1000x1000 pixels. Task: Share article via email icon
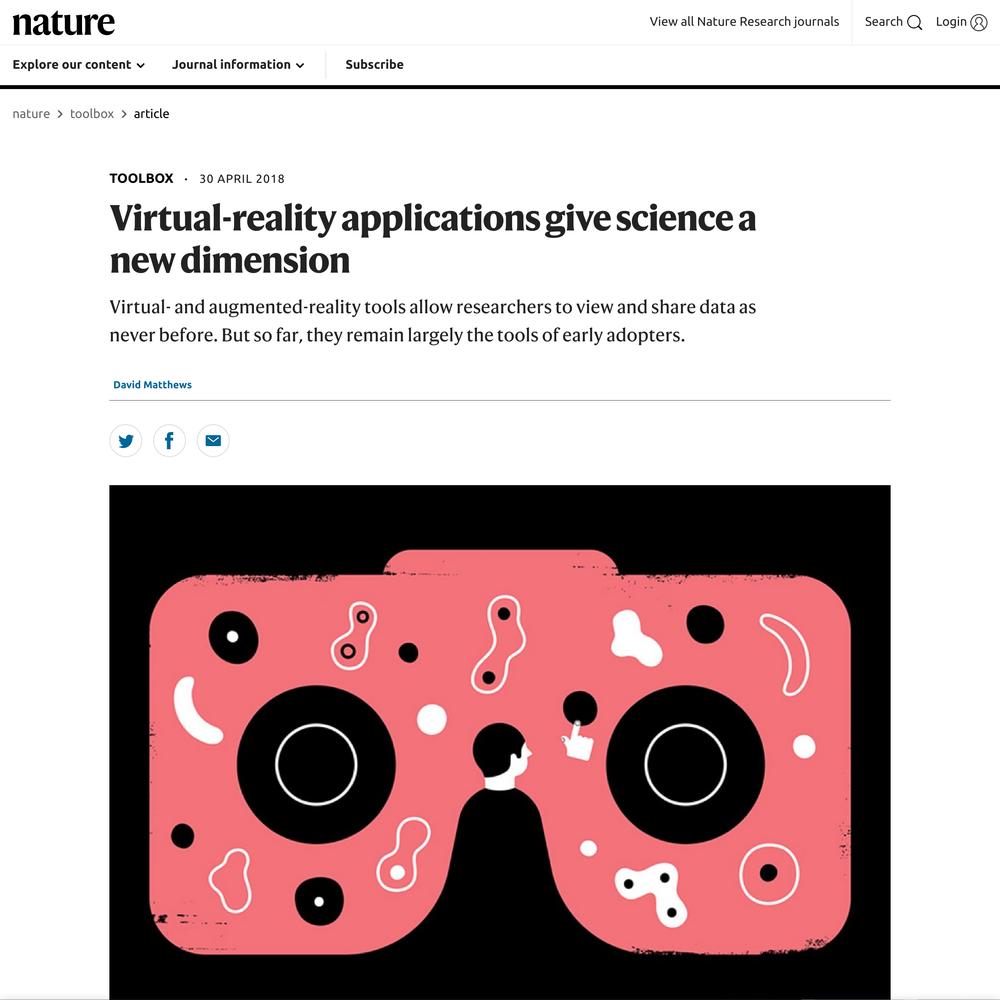213,441
